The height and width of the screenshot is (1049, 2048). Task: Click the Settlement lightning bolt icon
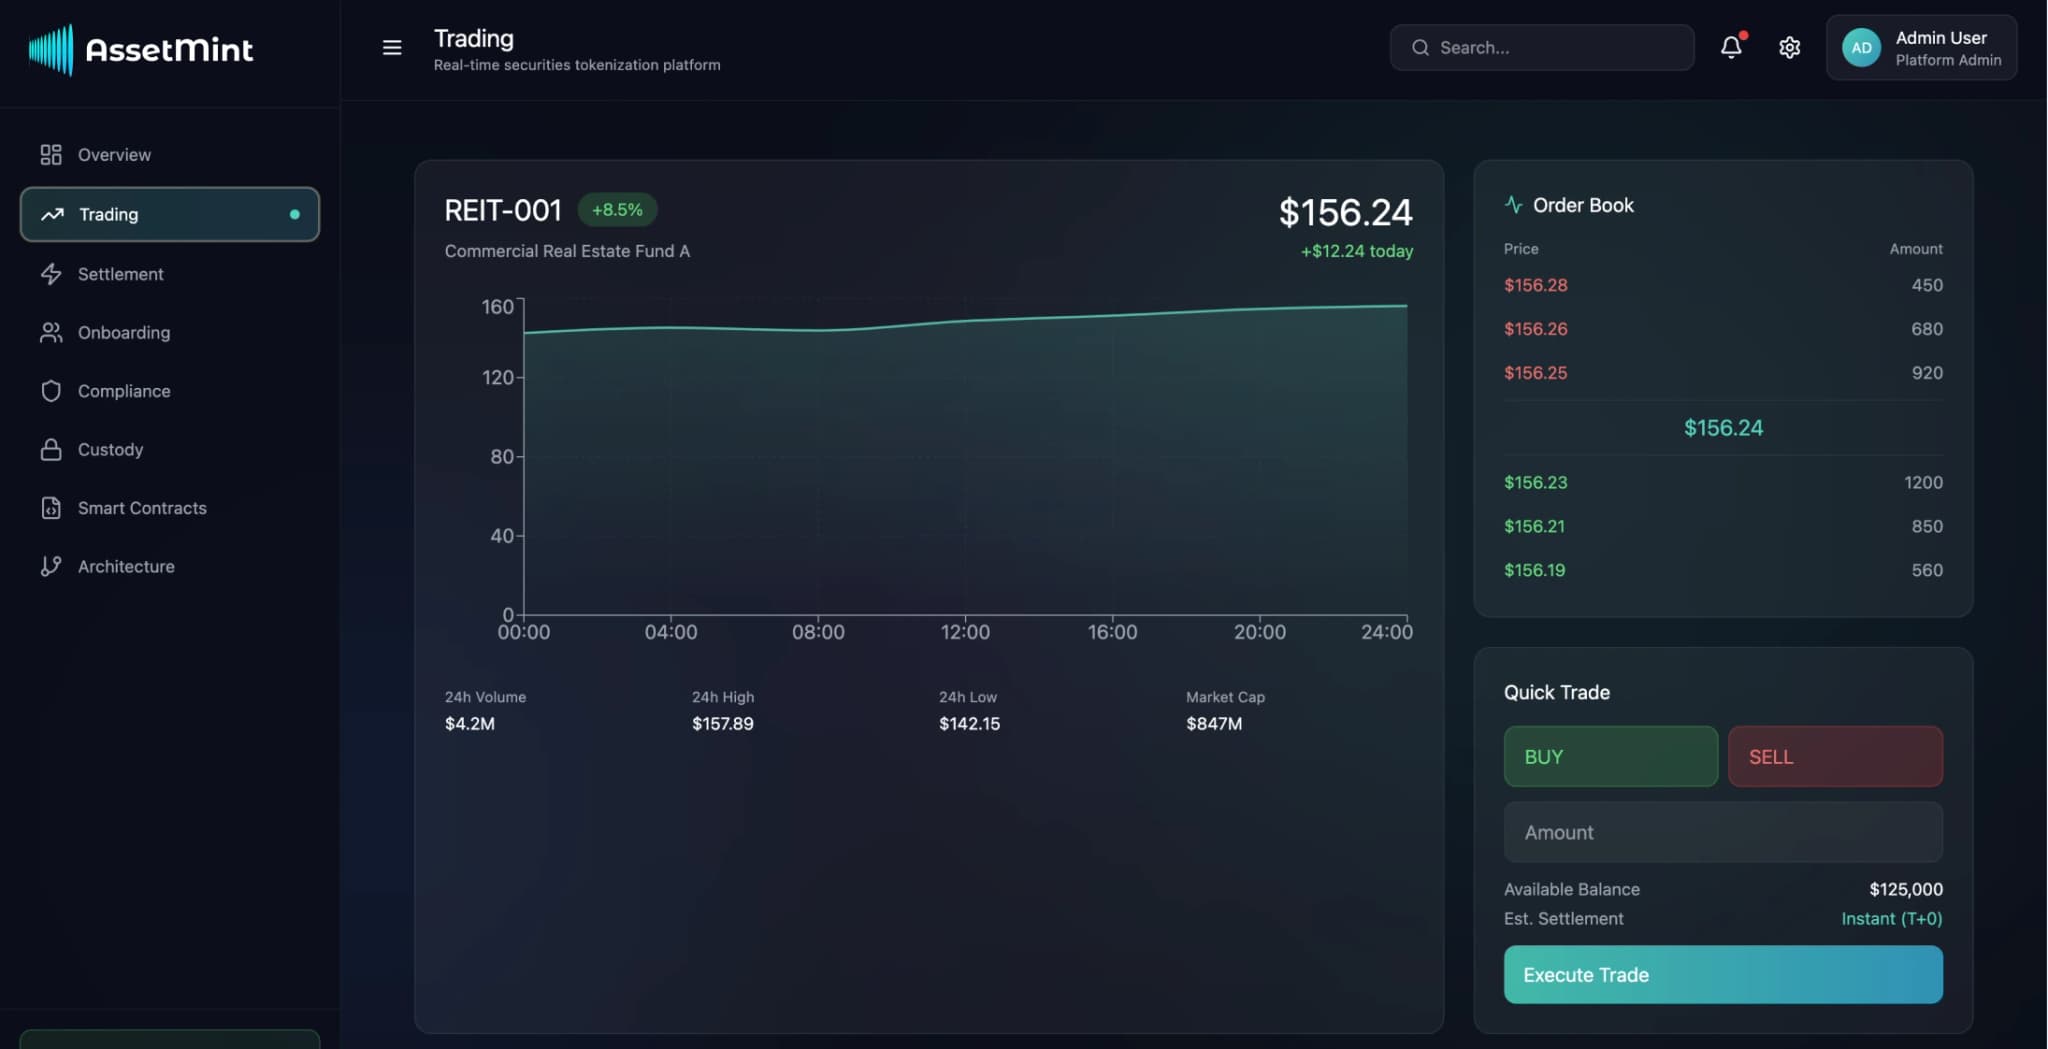pyautogui.click(x=51, y=273)
